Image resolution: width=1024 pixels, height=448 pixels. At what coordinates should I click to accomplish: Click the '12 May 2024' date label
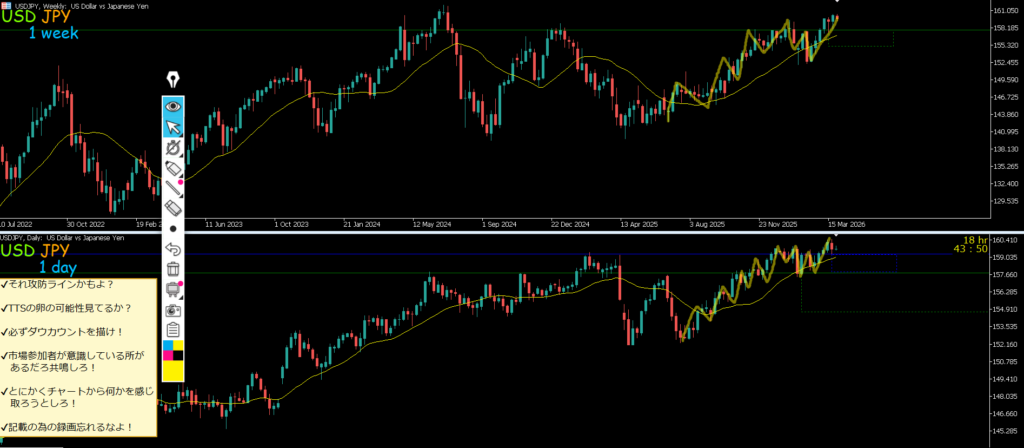(432, 224)
